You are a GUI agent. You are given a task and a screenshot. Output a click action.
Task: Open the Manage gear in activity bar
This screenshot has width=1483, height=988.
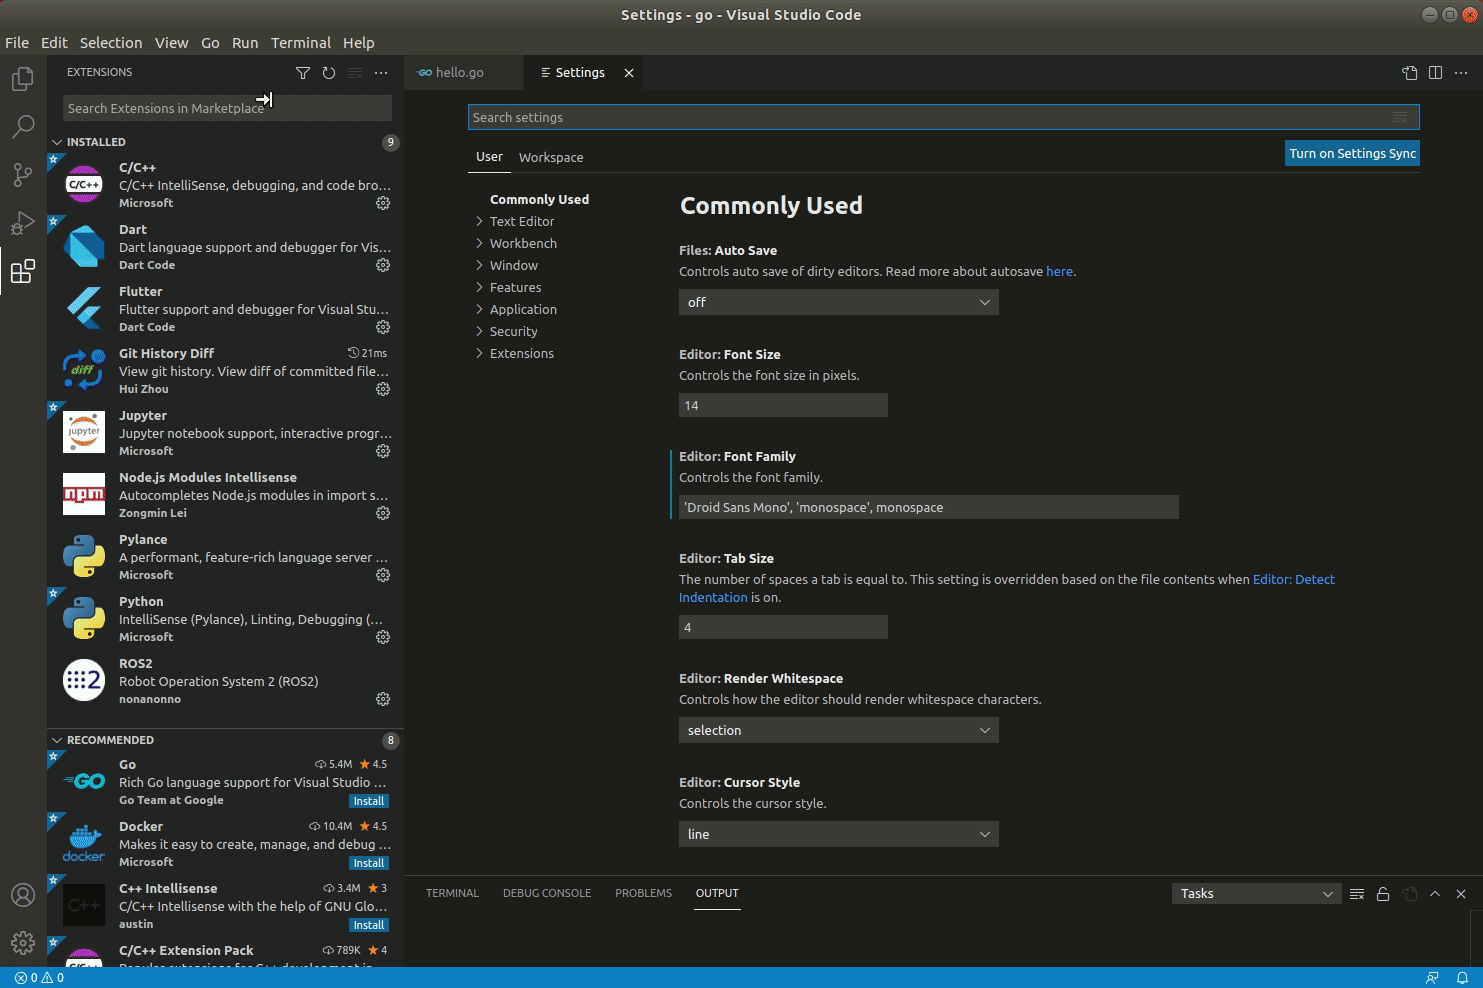(x=23, y=943)
